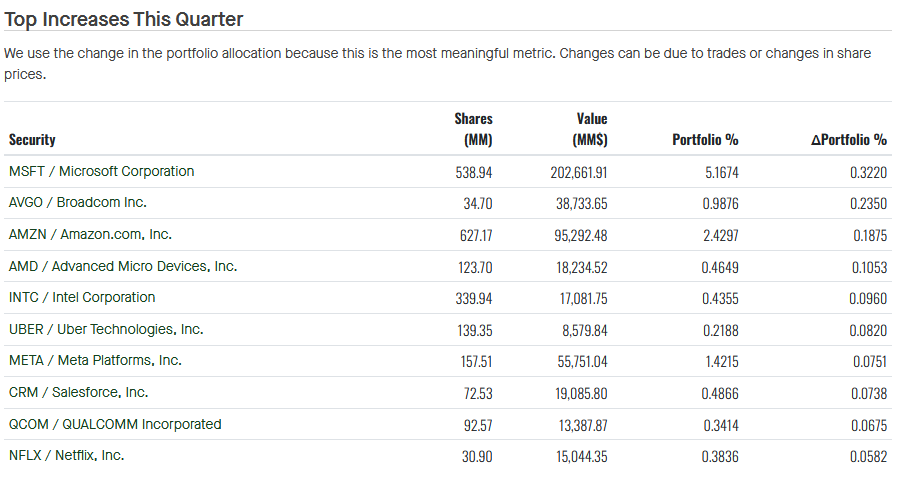Open META / Meta Platforms, Inc. page

[95, 361]
